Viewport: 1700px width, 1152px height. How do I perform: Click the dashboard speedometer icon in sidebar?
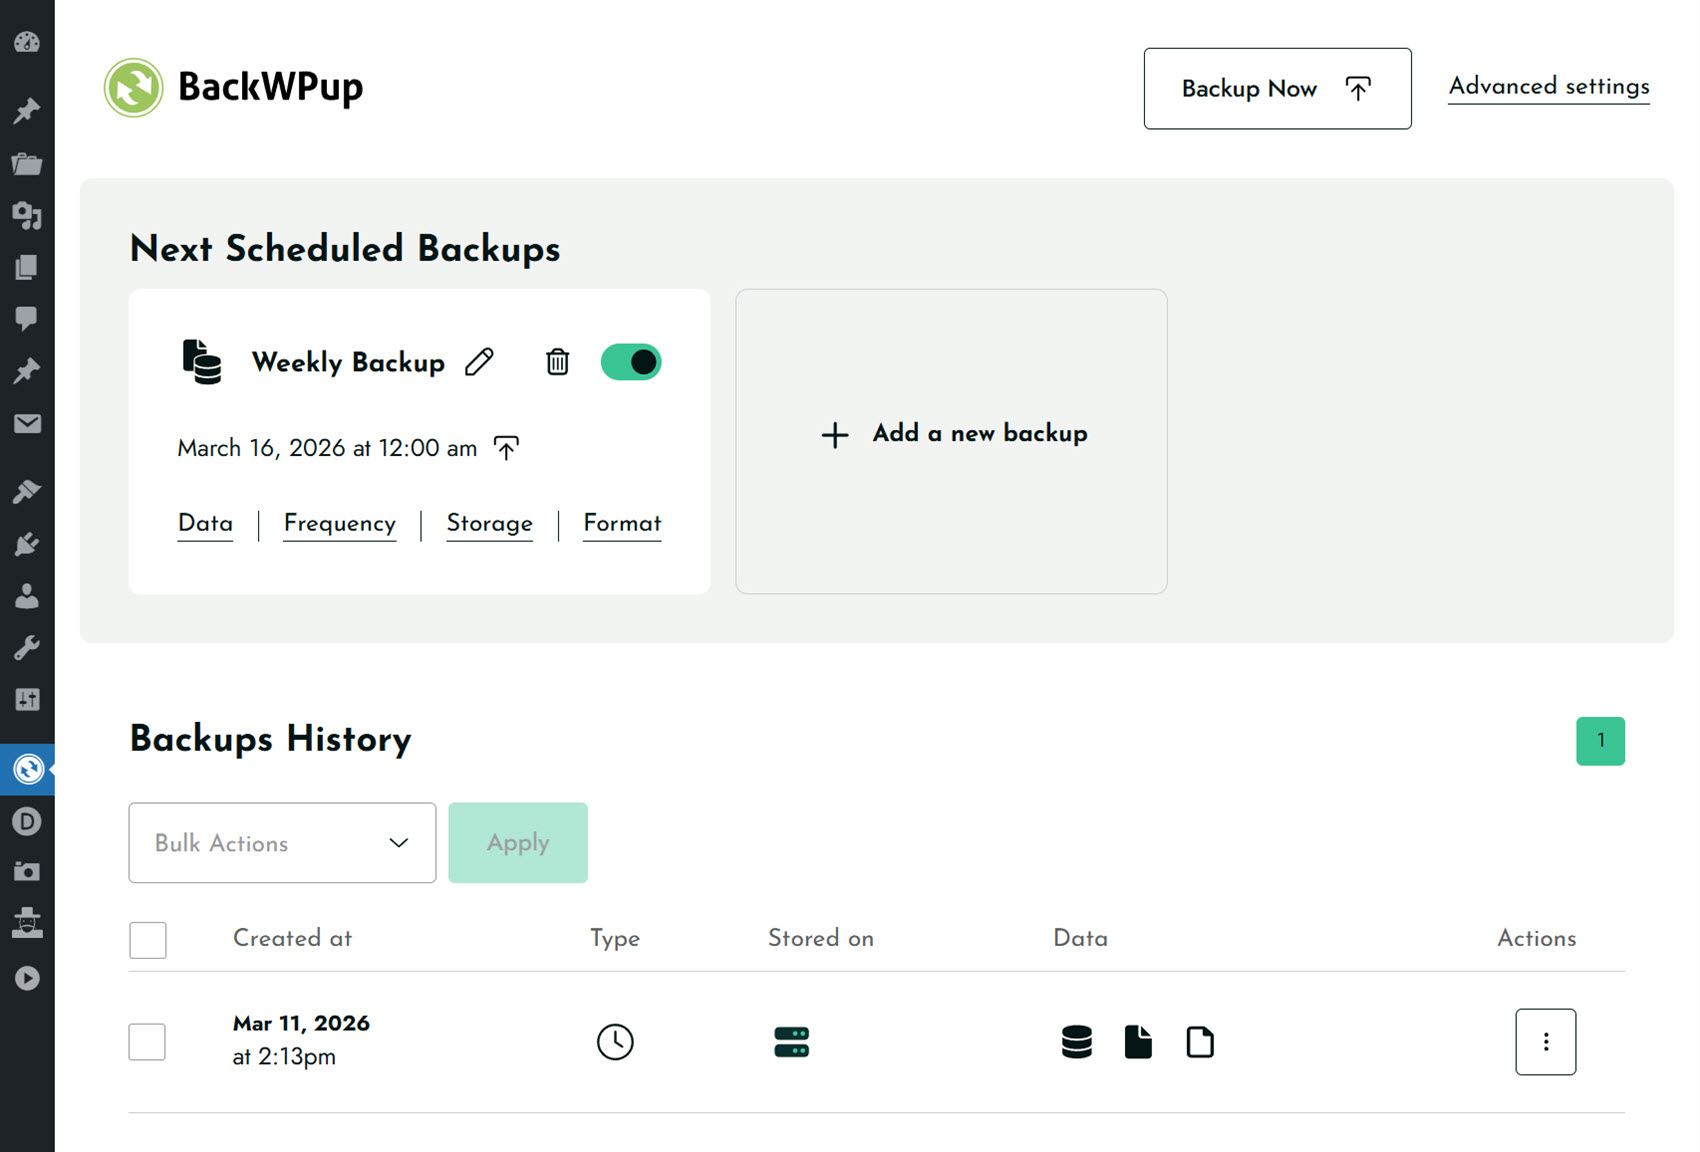point(28,42)
